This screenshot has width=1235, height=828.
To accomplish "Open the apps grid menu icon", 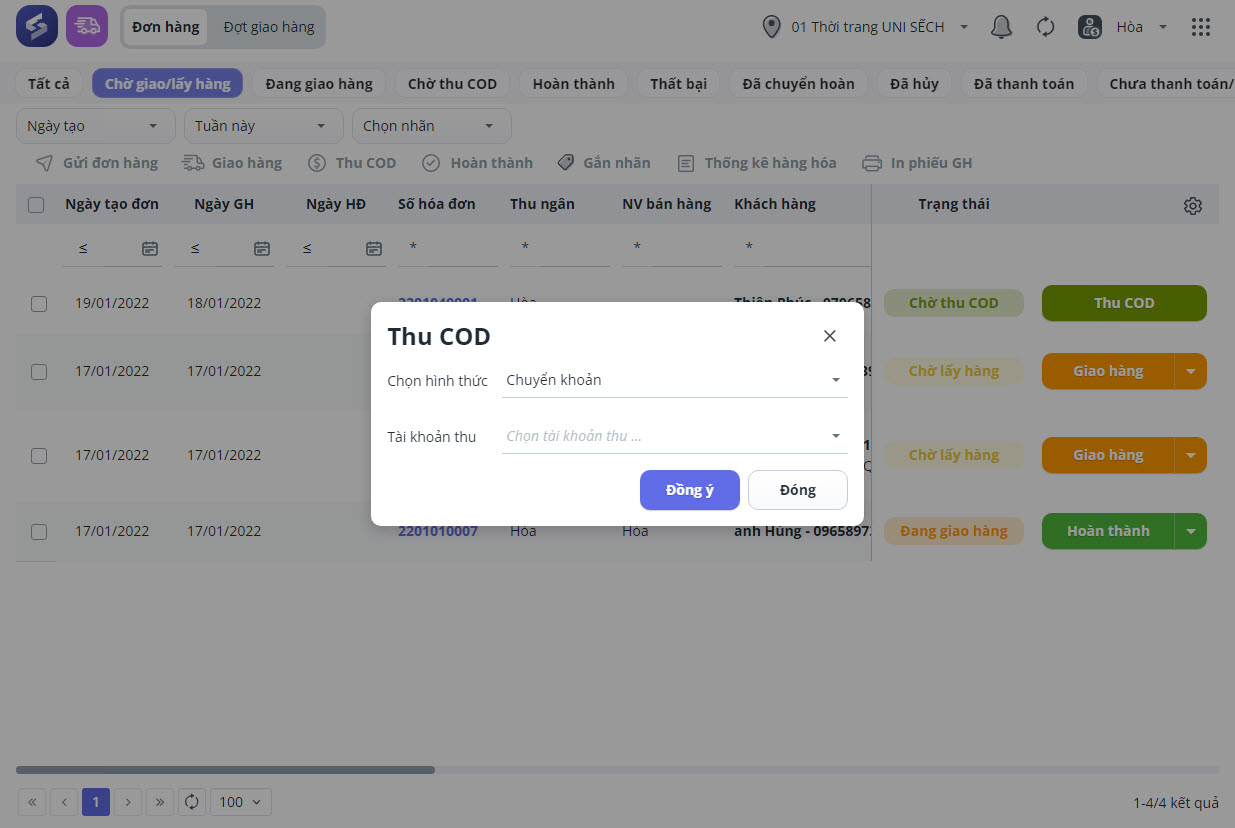I will click(x=1201, y=27).
